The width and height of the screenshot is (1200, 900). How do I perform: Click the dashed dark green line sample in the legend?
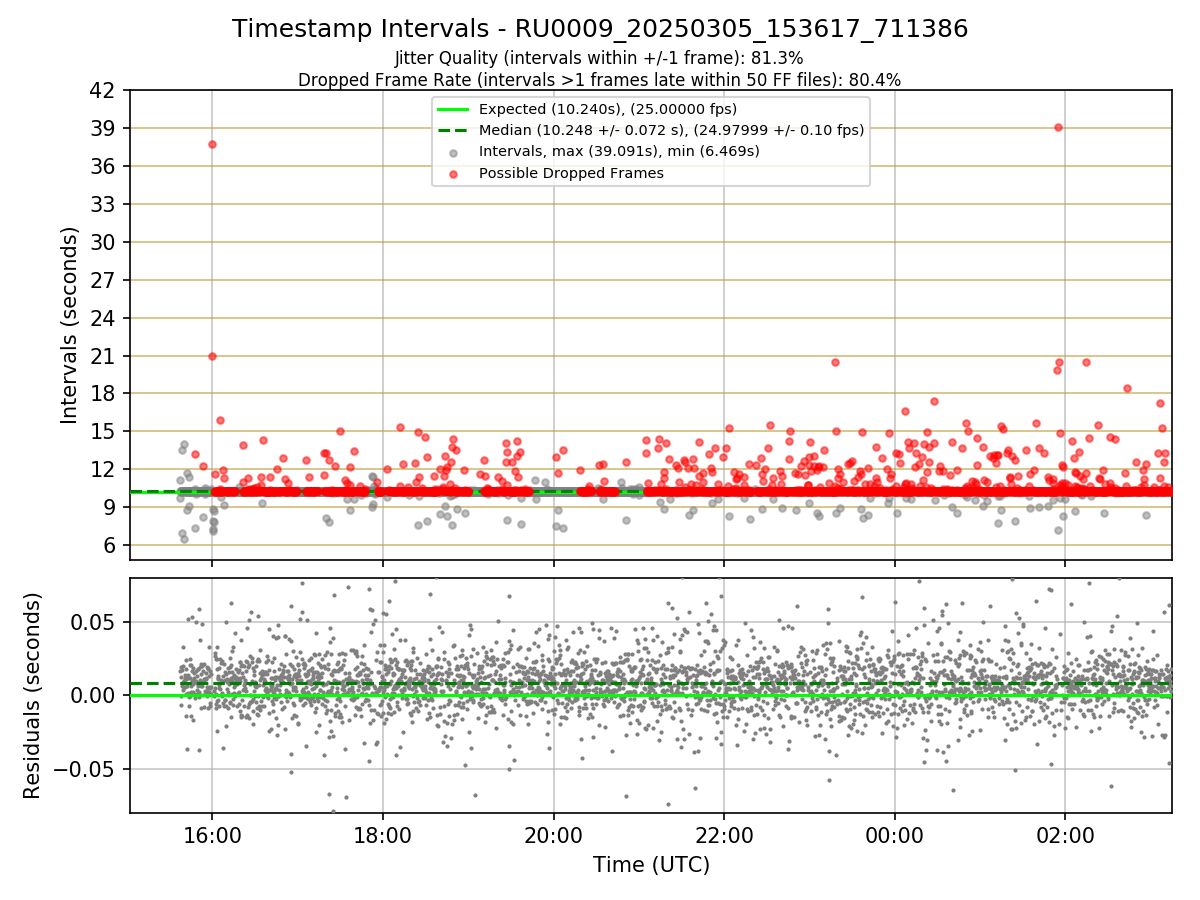click(x=454, y=130)
